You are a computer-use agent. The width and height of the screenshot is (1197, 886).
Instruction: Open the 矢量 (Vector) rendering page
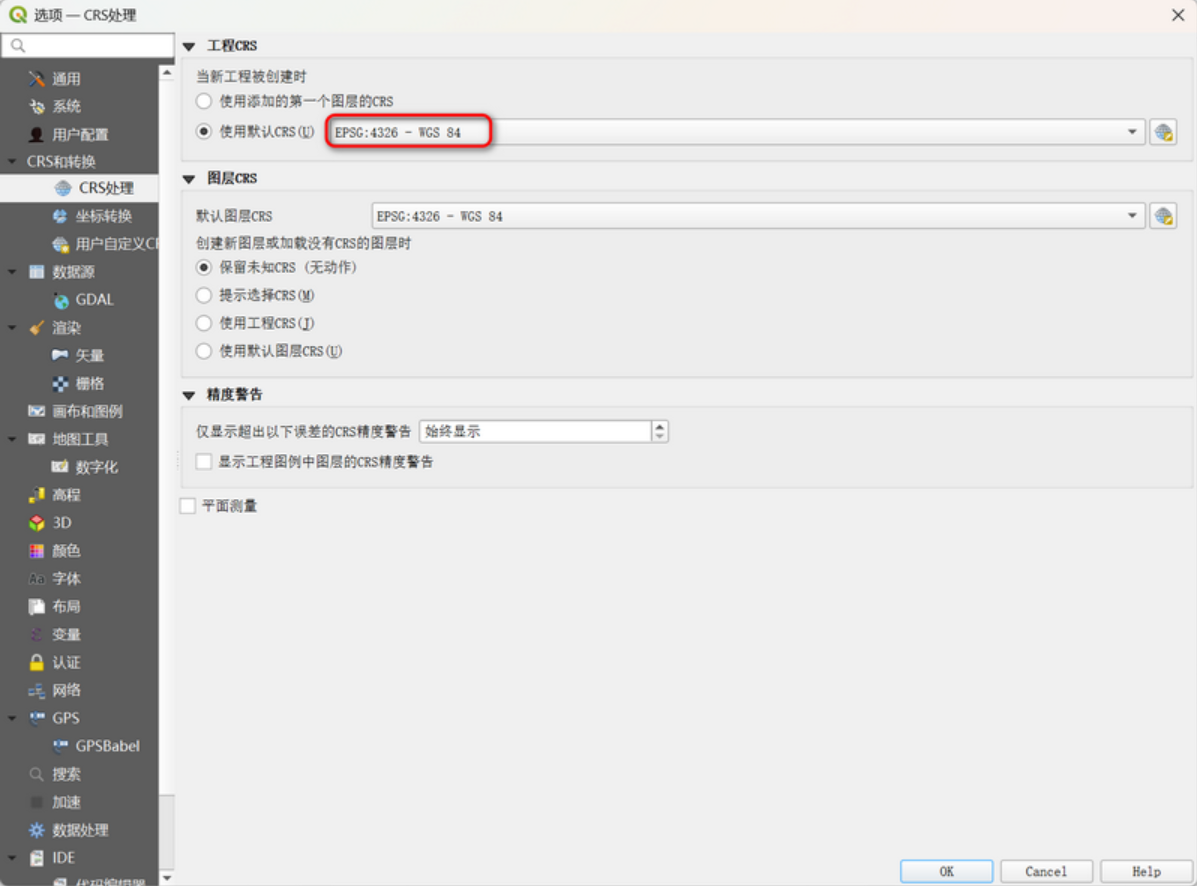point(89,356)
